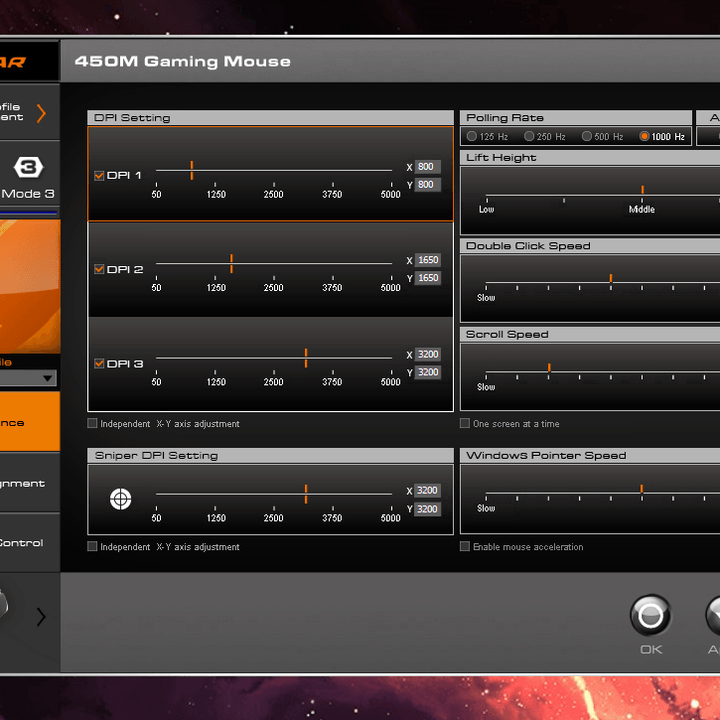Click the Sniper DPI slider handle

tap(306, 494)
